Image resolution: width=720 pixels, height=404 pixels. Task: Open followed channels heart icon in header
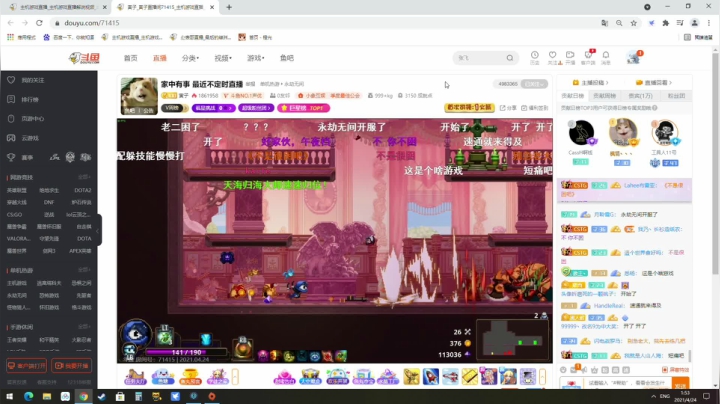tap(552, 57)
